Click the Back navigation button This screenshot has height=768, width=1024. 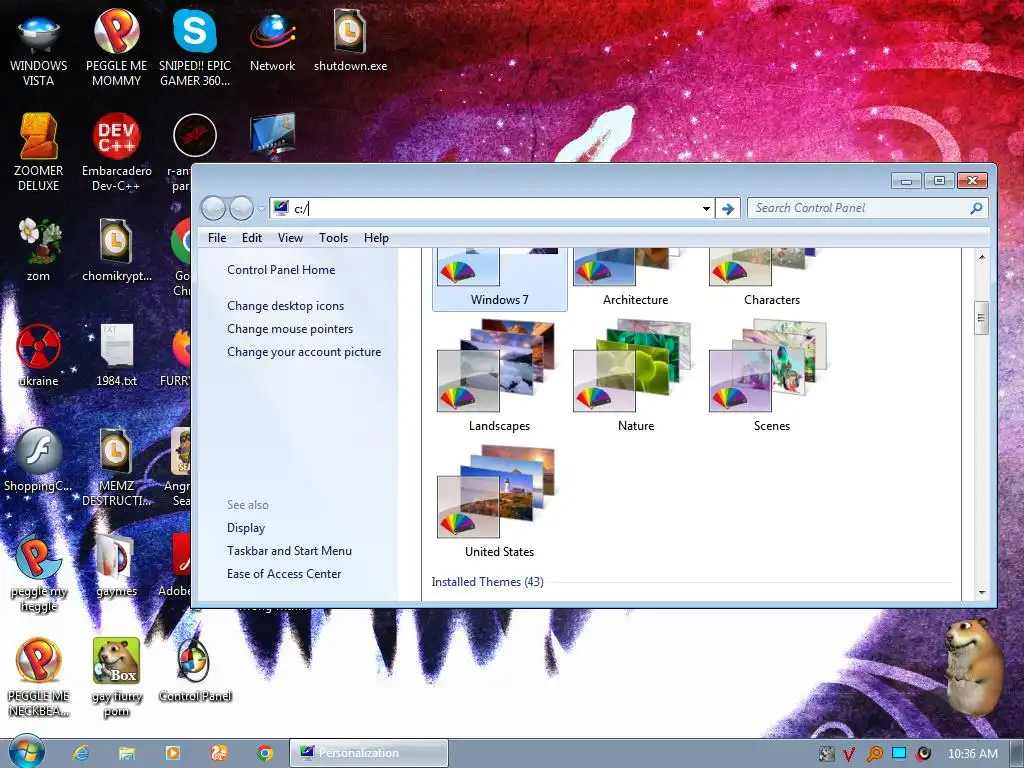(x=213, y=208)
